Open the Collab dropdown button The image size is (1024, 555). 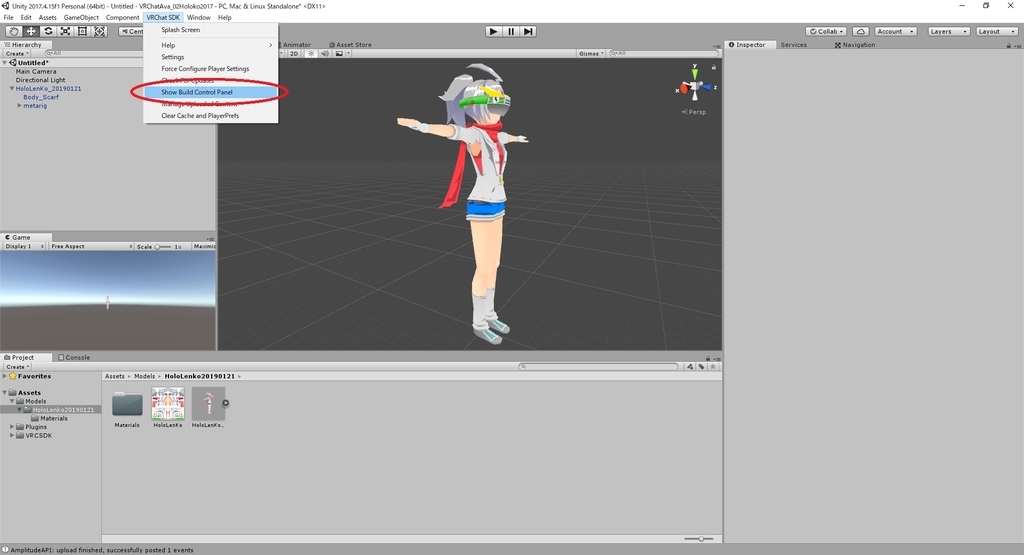(826, 31)
